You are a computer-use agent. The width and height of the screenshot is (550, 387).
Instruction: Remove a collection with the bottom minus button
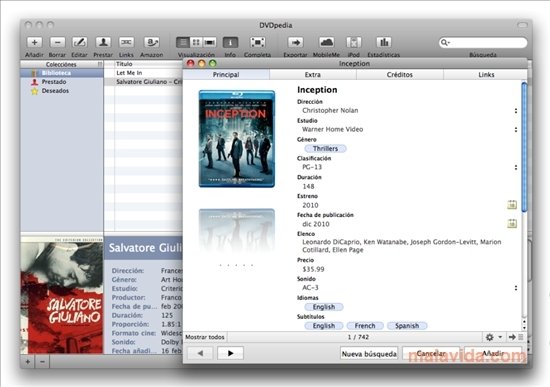point(42,361)
